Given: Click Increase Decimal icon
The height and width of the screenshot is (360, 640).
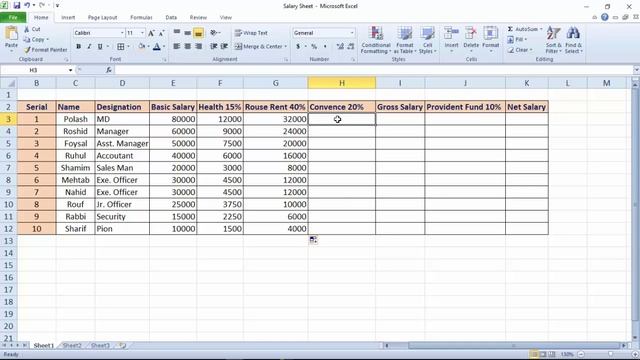Looking at the screenshot, I should click(340, 47).
